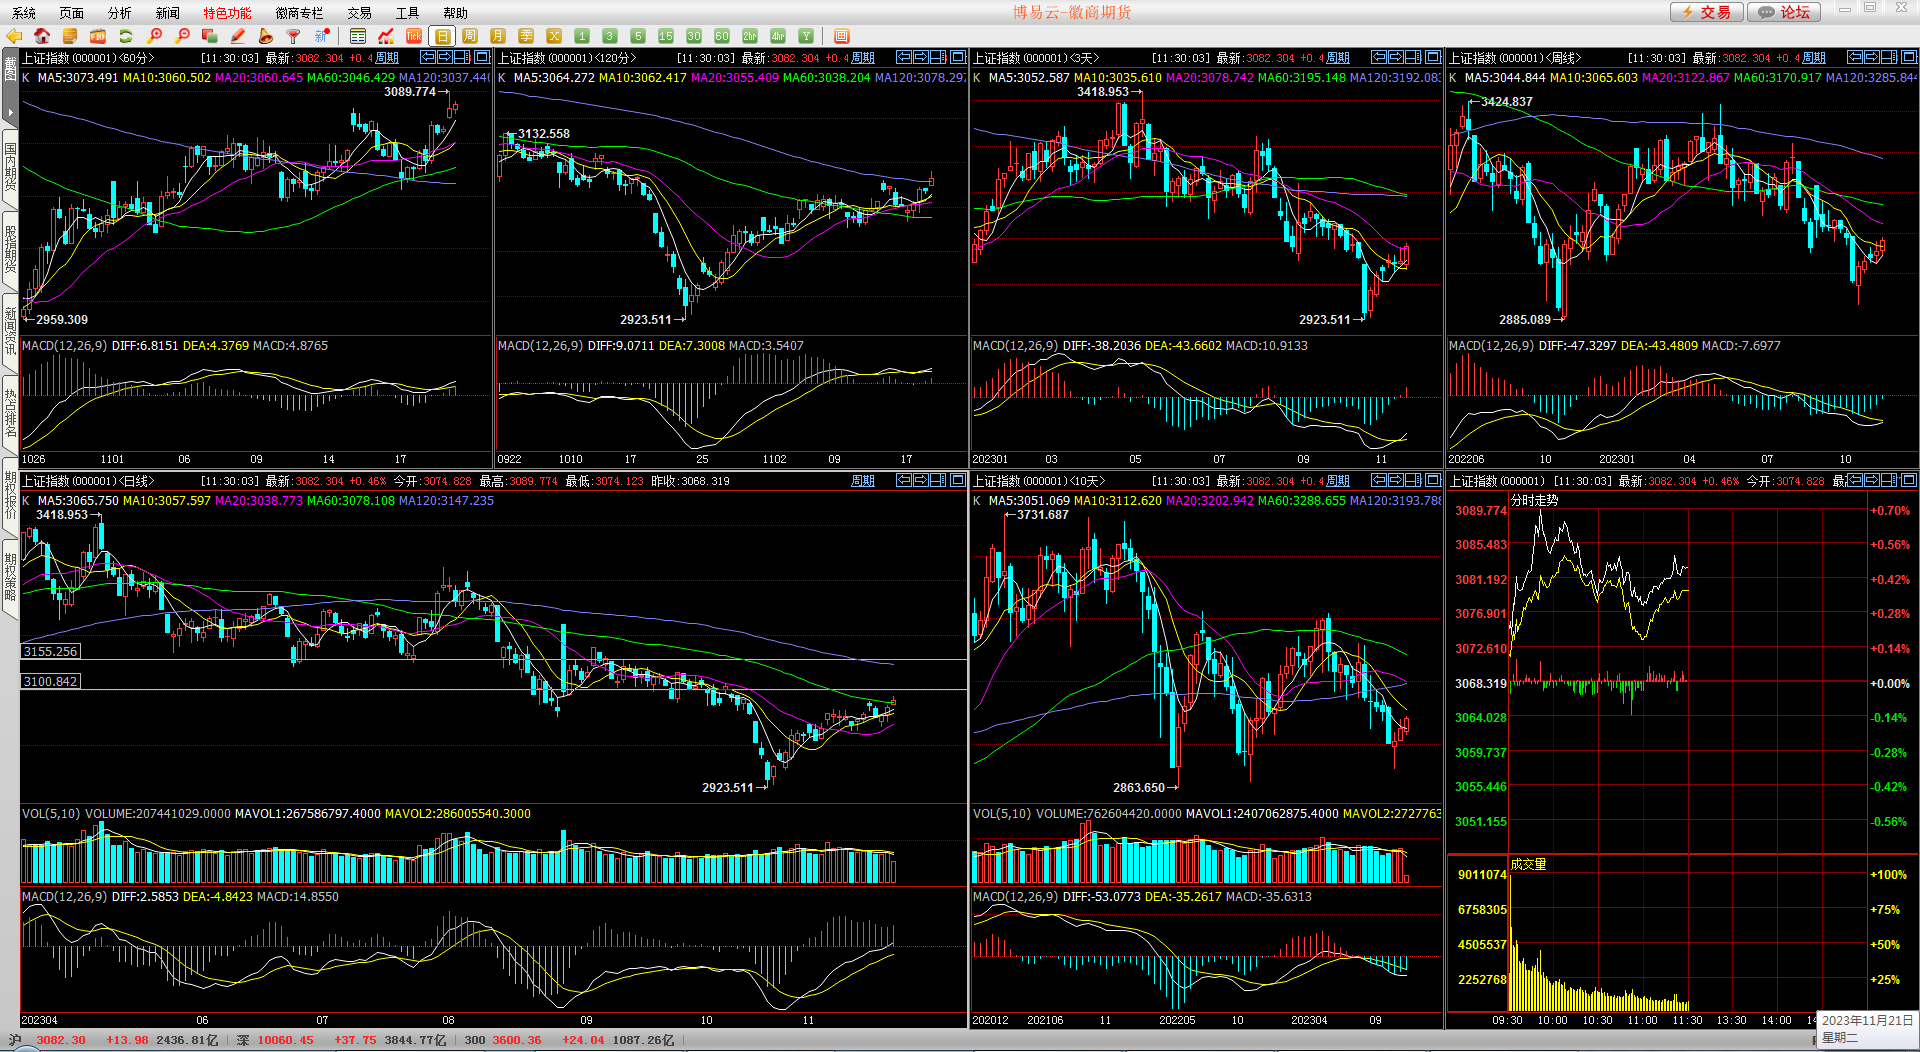The image size is (1920, 1052).
Task: Click the zoom-out magnifier toolbar icon
Action: (x=182, y=36)
